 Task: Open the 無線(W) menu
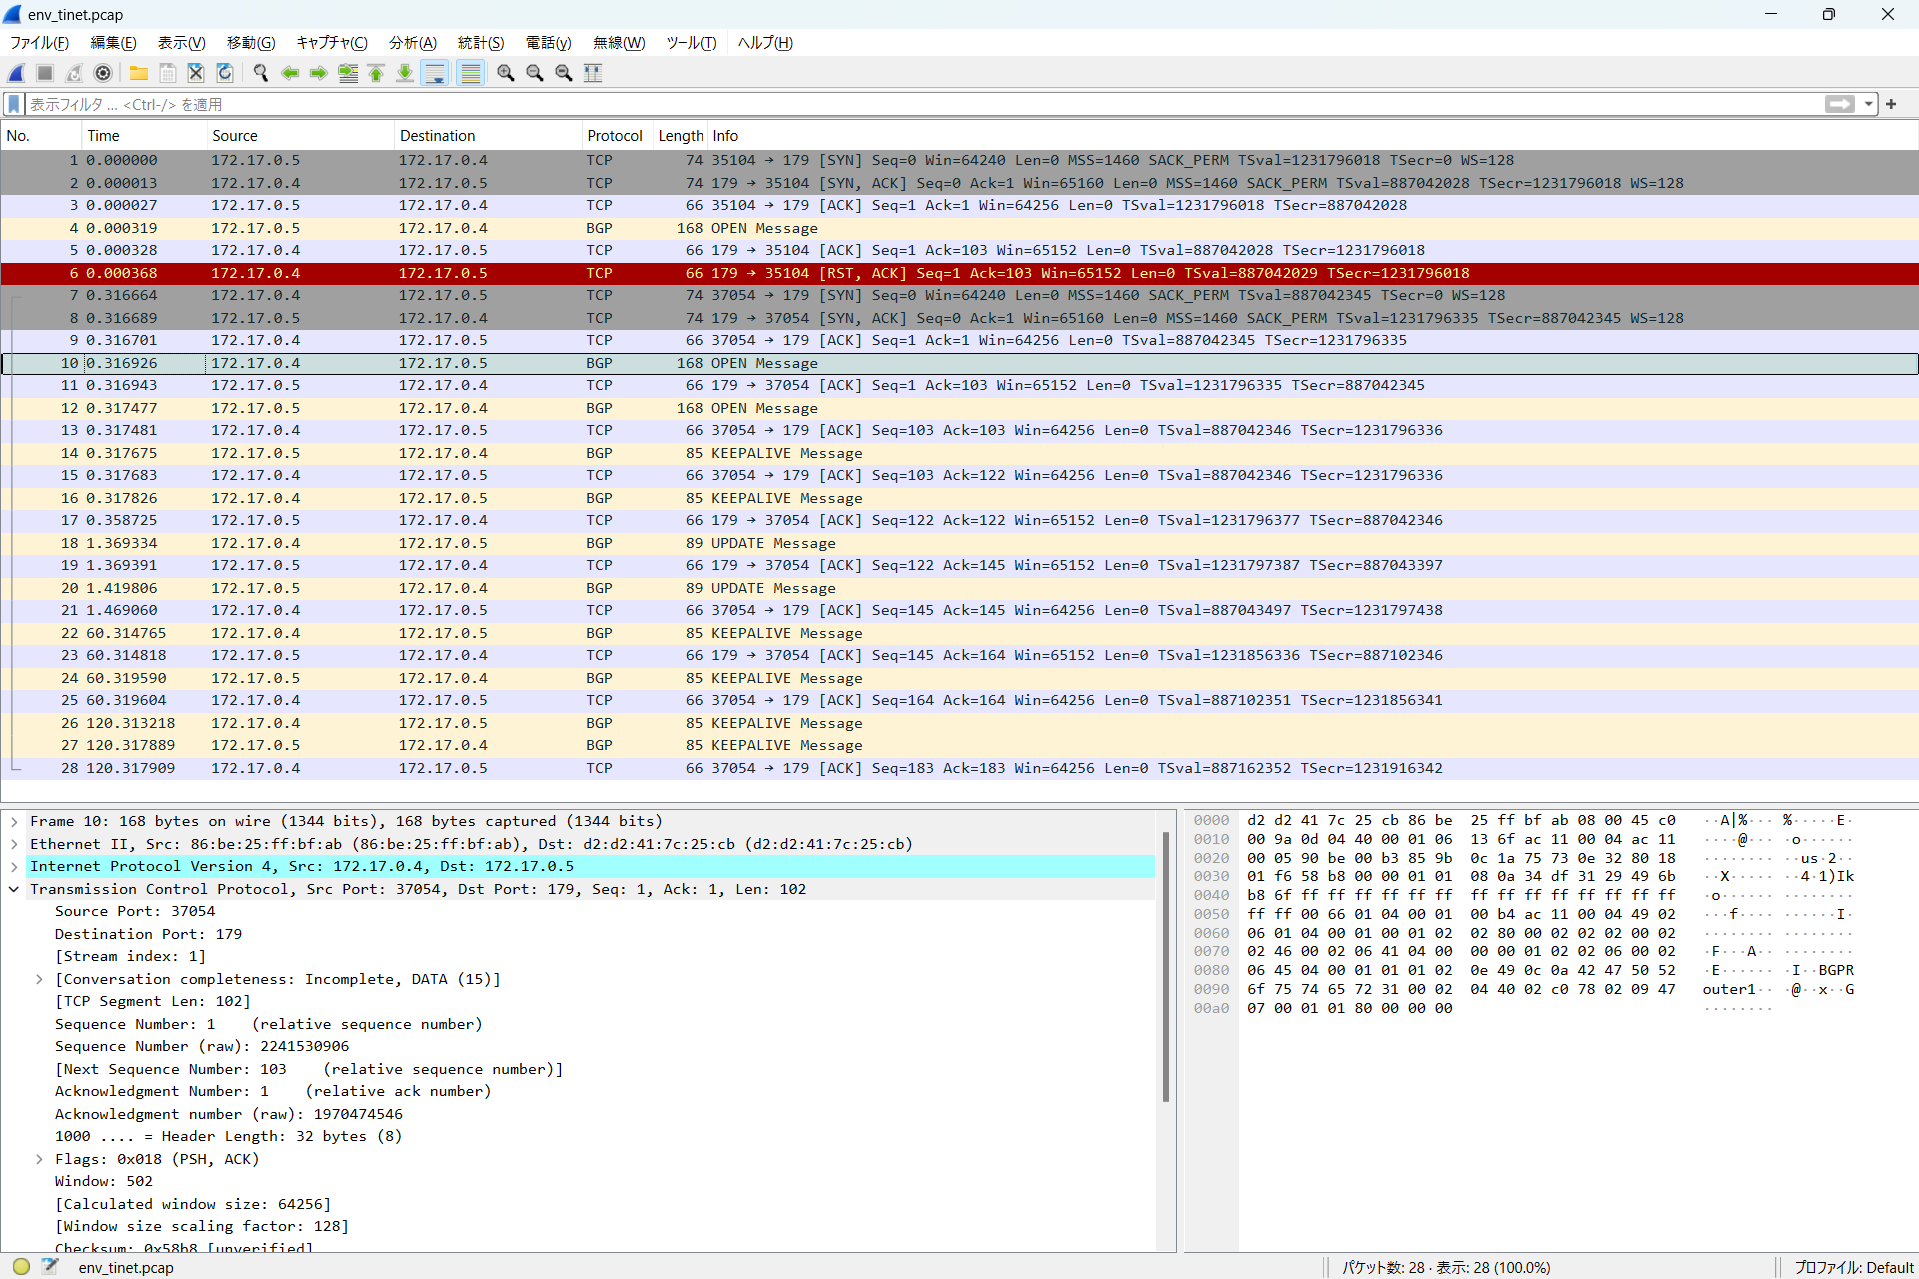click(619, 43)
